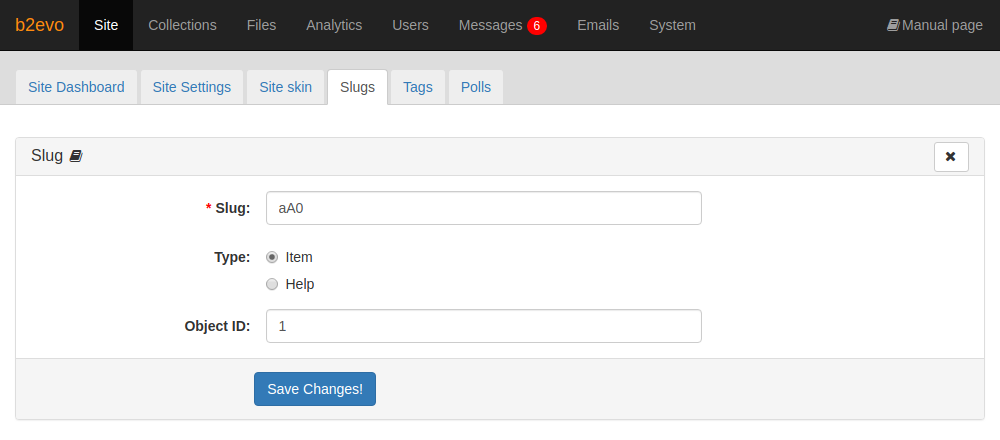Screen dimensions: 1000x440
Task: Navigate to Users in top bar
Action: point(410,25)
